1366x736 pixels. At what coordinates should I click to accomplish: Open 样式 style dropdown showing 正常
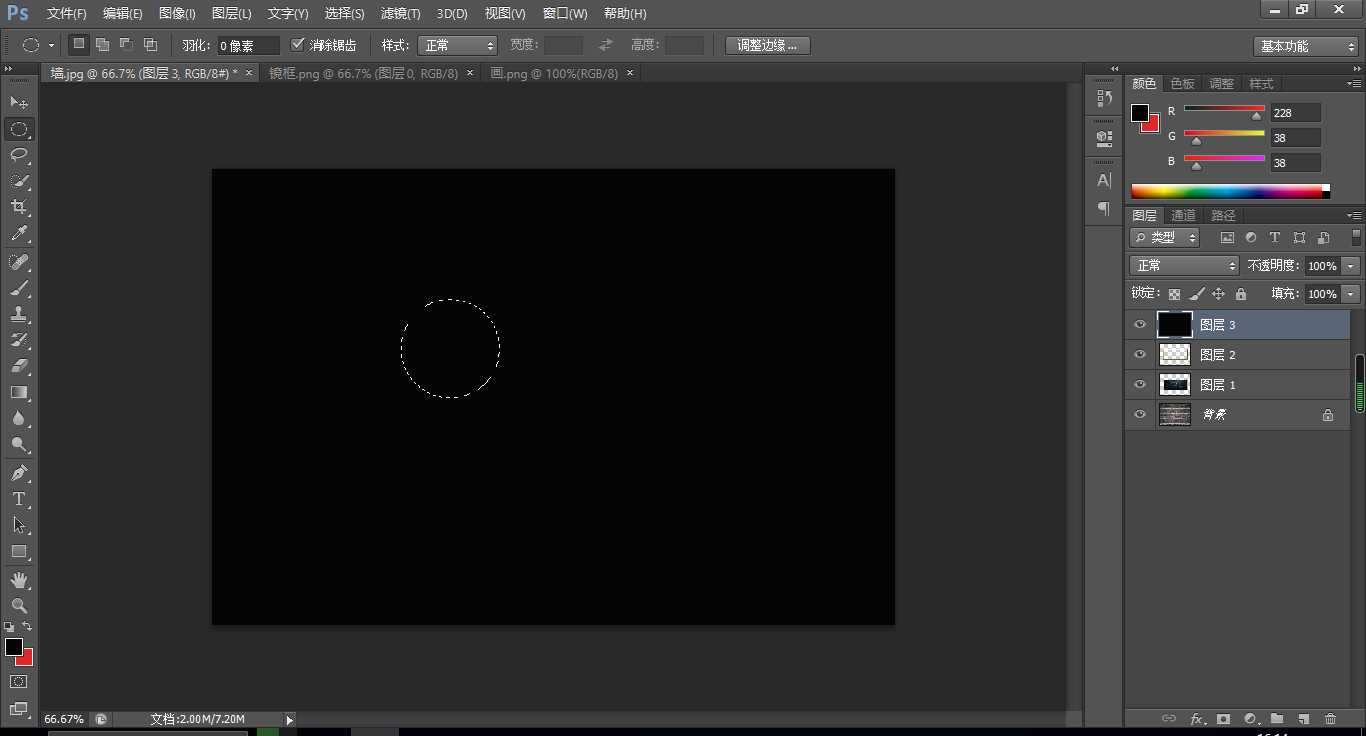pyautogui.click(x=457, y=45)
